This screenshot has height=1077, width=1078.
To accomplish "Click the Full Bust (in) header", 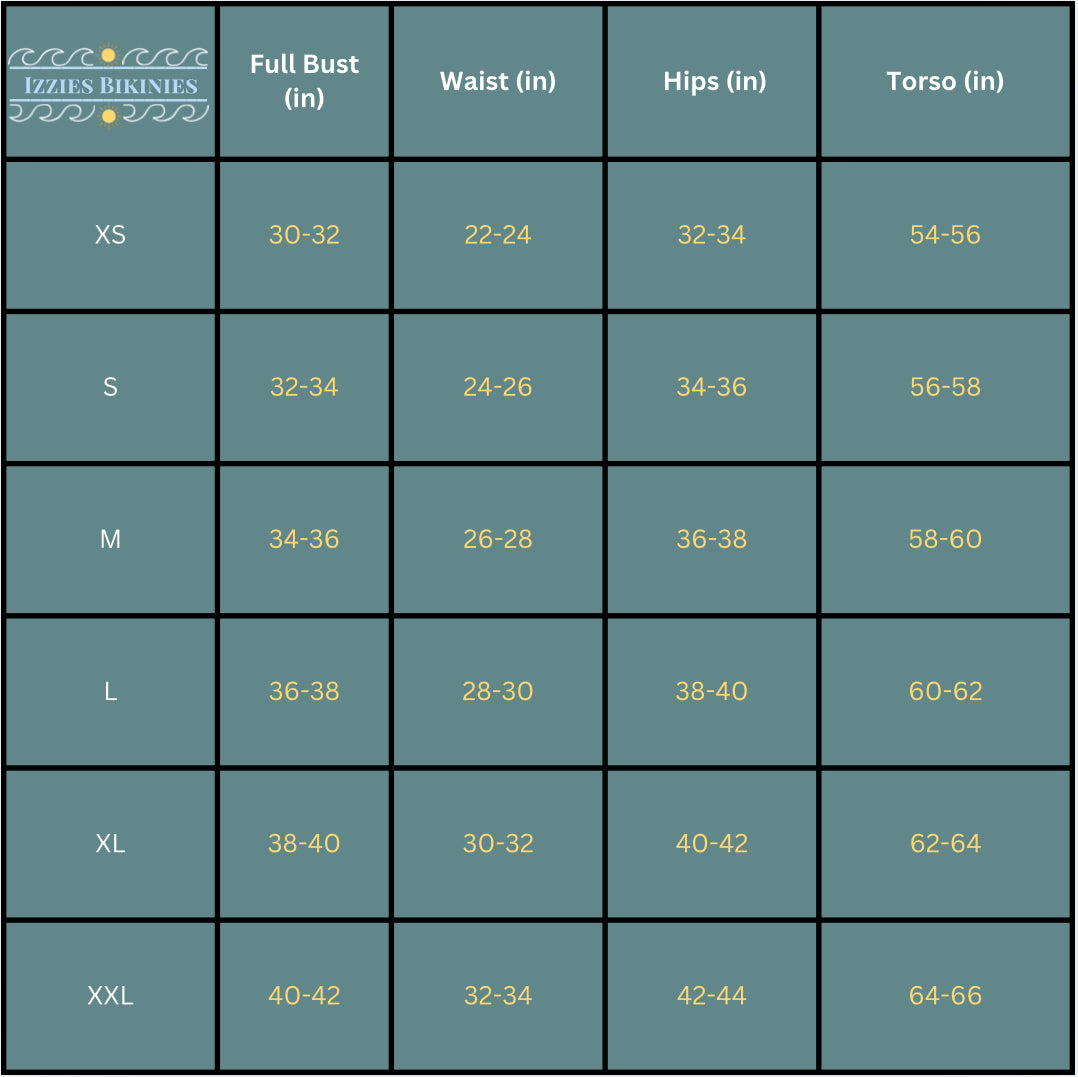I will (x=304, y=81).
